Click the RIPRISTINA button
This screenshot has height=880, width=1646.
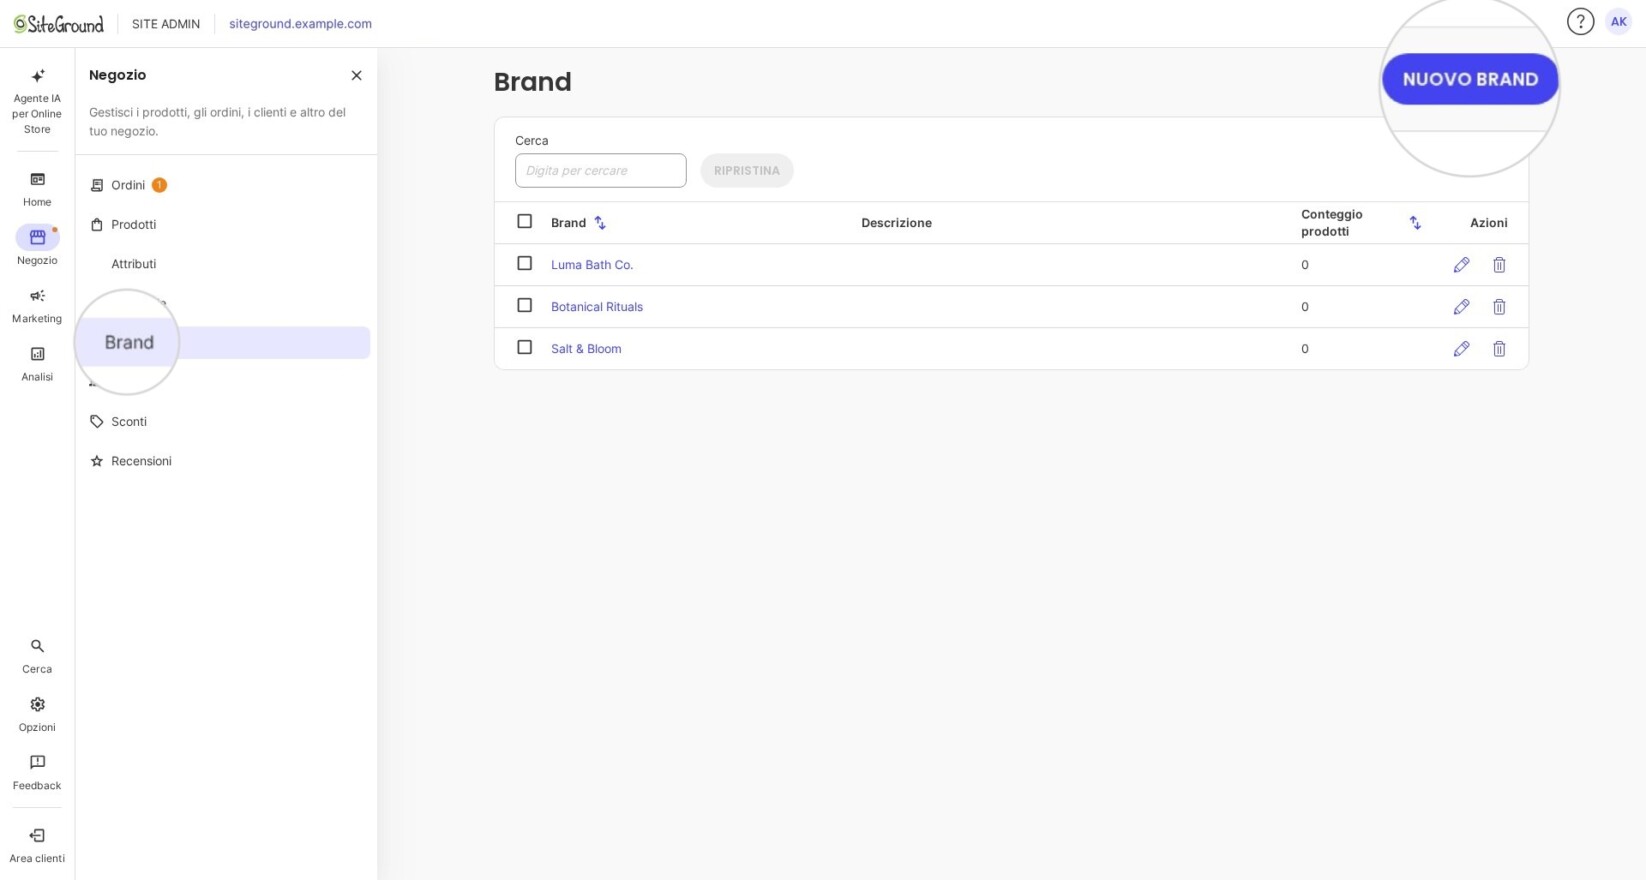click(x=747, y=170)
